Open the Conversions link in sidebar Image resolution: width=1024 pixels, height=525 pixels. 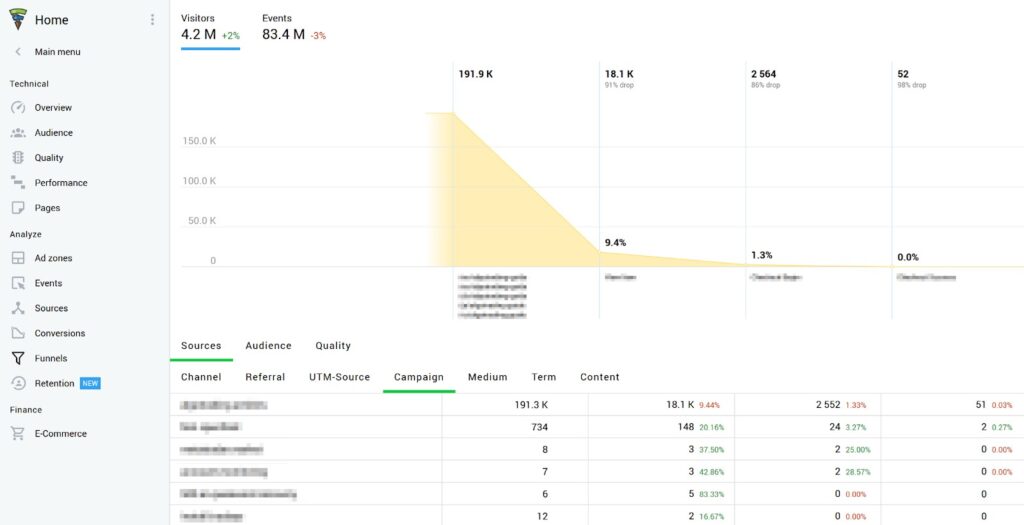pyautogui.click(x=60, y=333)
